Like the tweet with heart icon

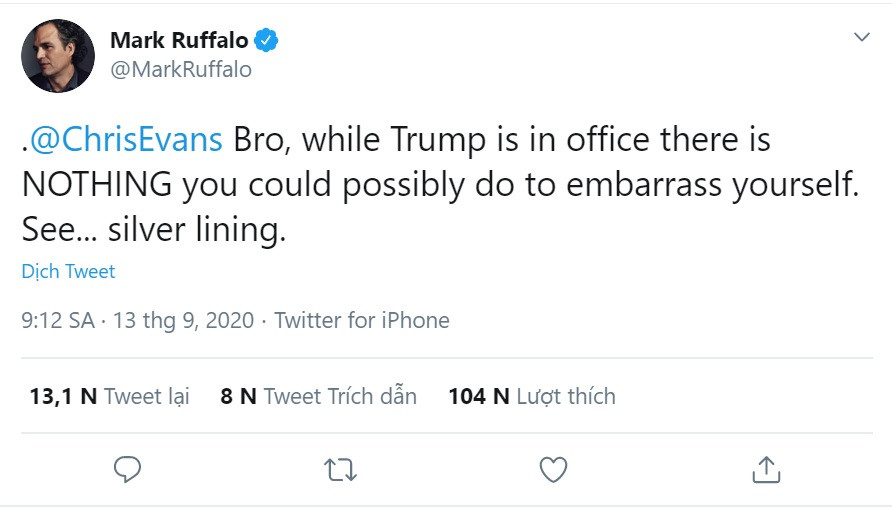tap(553, 469)
